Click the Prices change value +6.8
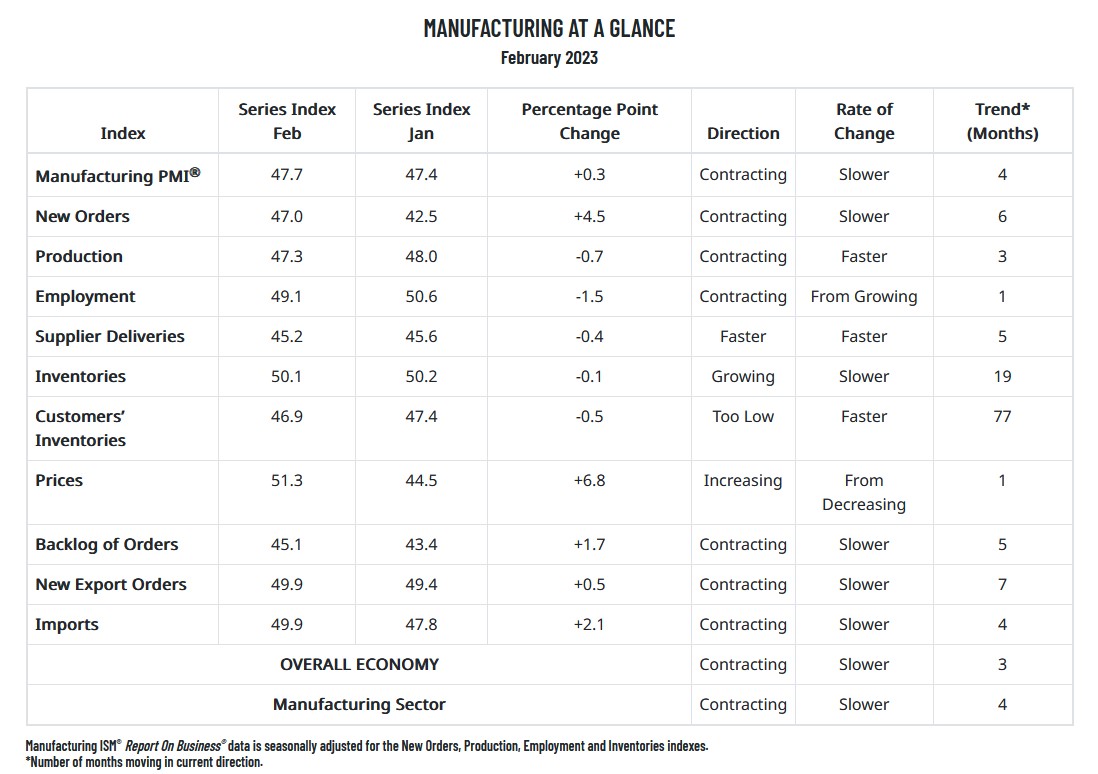Screen dimensions: 1098x774 [589, 481]
